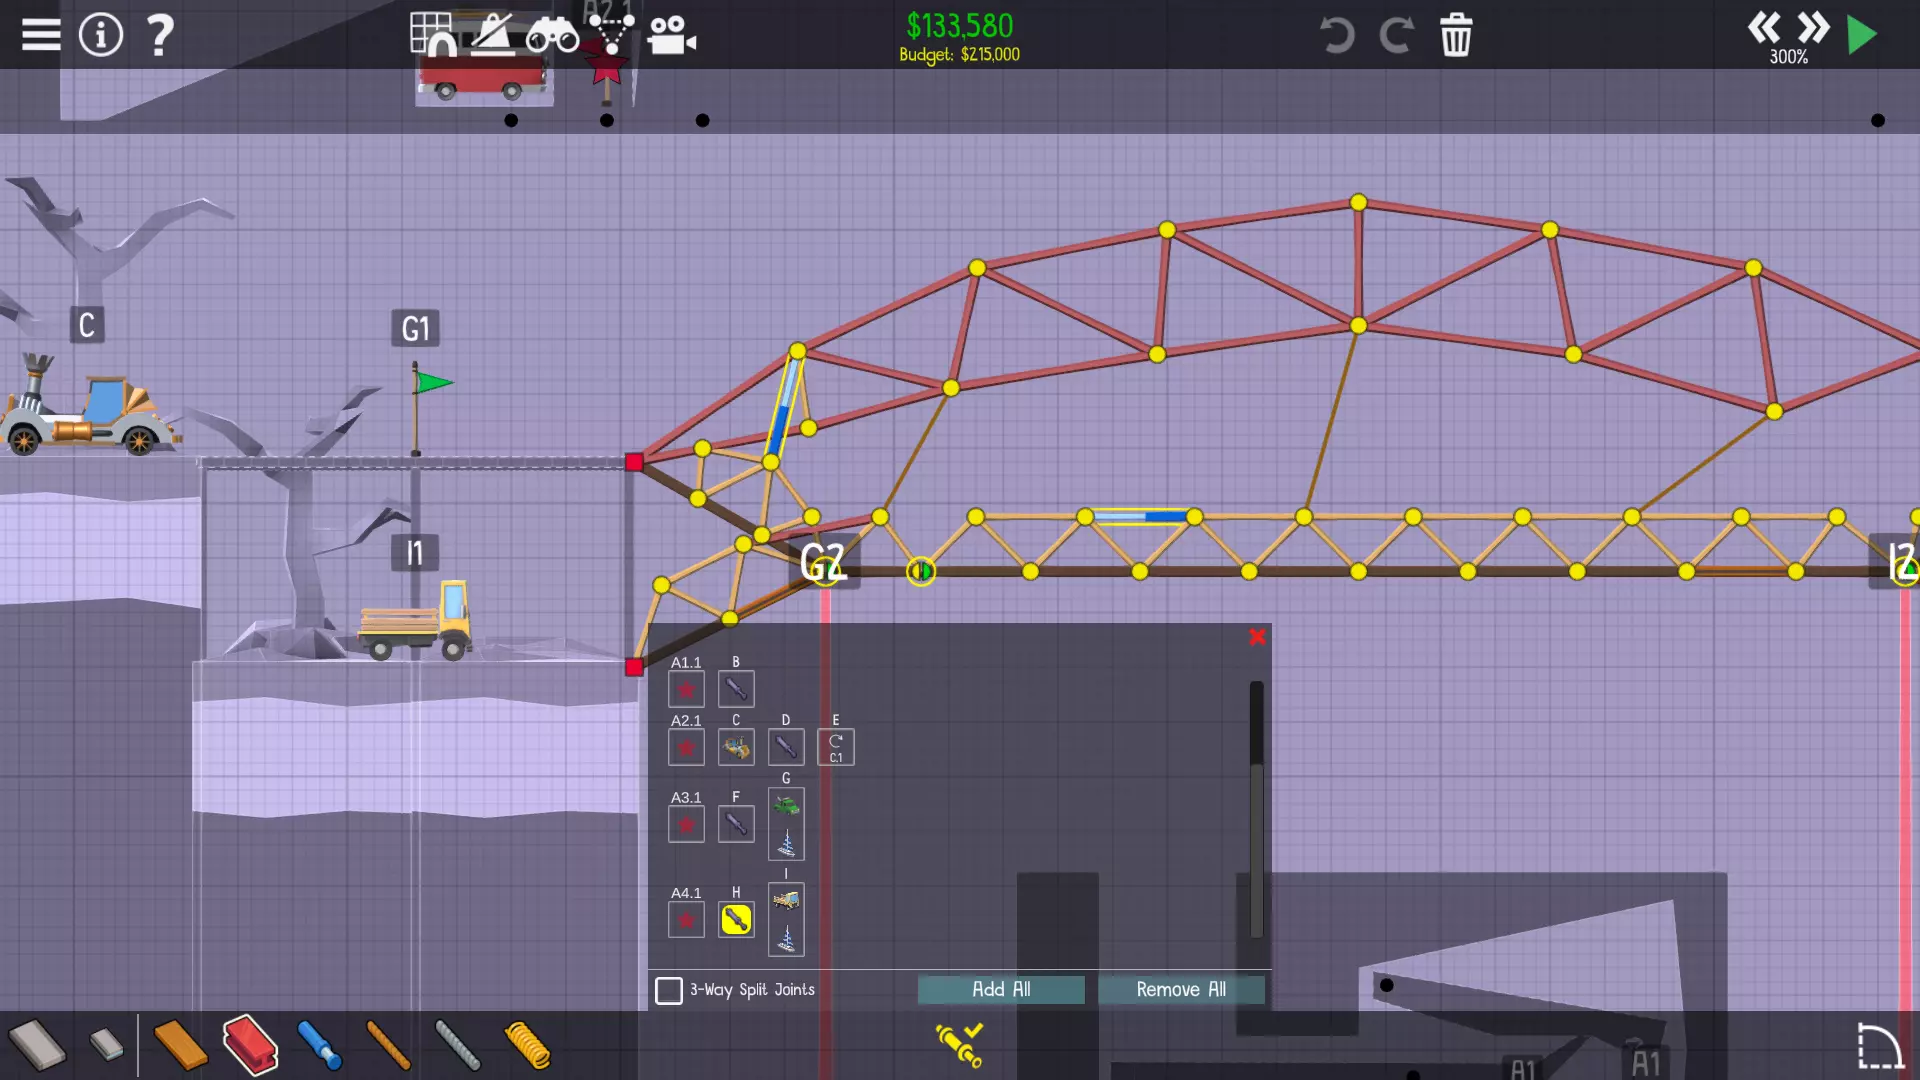Select the wood material
The height and width of the screenshot is (1080, 1920).
point(180,1045)
